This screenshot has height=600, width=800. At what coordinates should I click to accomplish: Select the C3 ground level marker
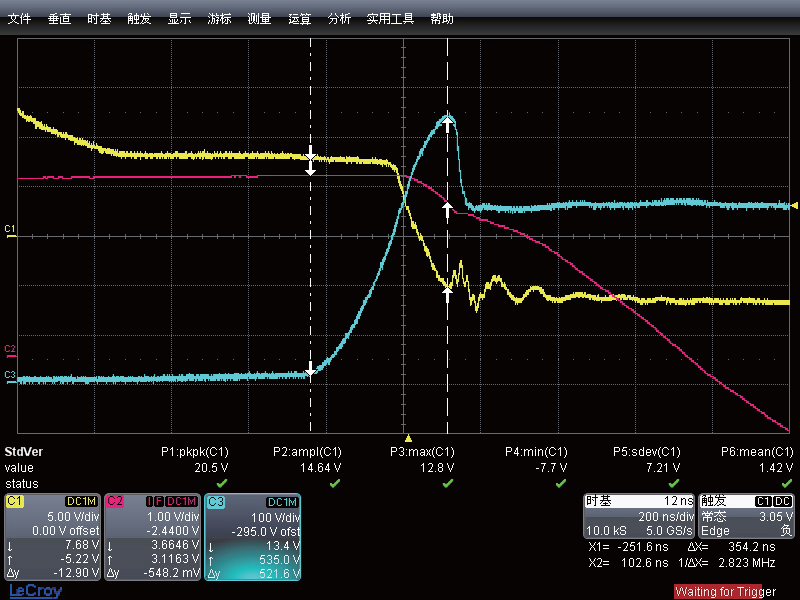(10, 377)
